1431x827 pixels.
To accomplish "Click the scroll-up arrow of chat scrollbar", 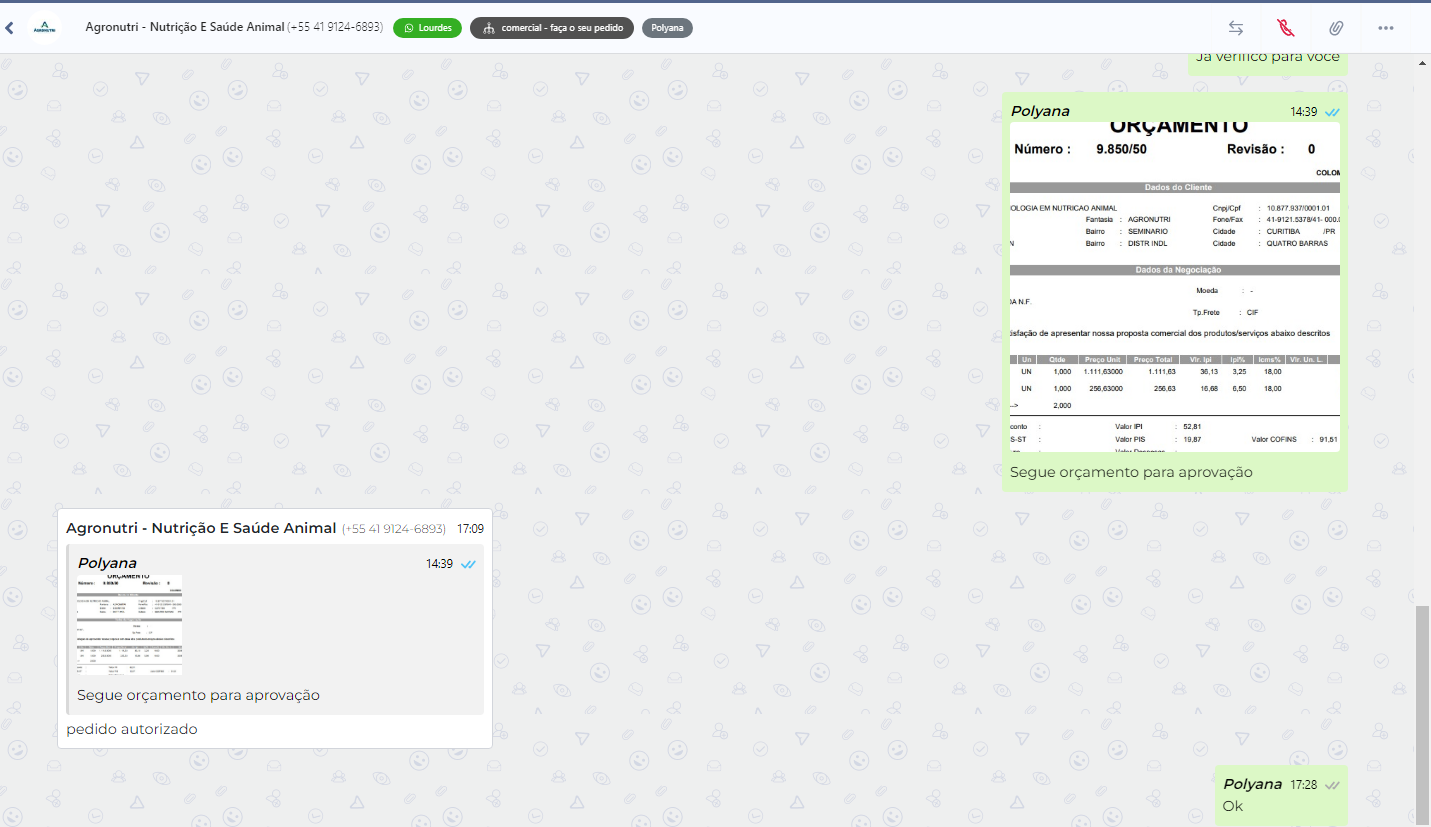I will click(x=1422, y=63).
